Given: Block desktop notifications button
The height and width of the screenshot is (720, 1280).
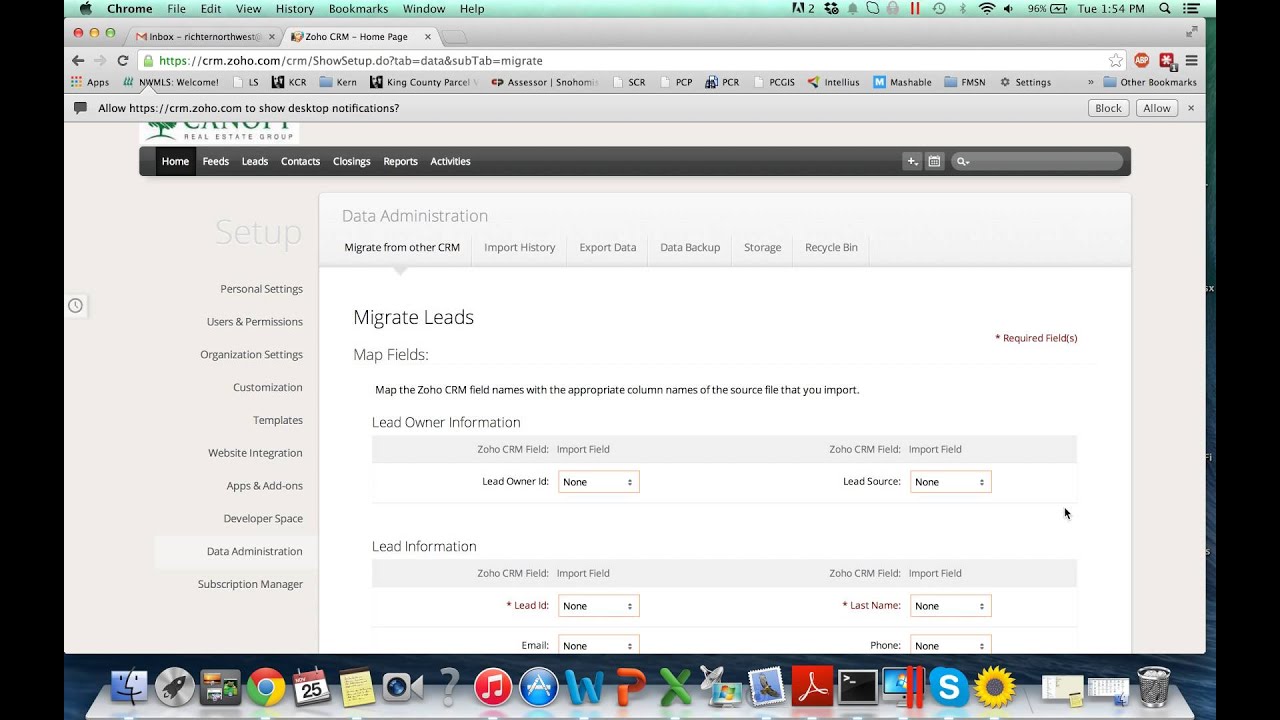Looking at the screenshot, I should click(1108, 108).
